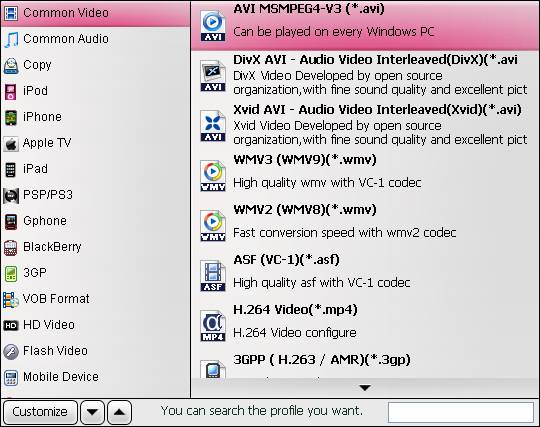Click the WMV2 (WMV8) file icon
The width and height of the screenshot is (540, 427).
tap(213, 226)
